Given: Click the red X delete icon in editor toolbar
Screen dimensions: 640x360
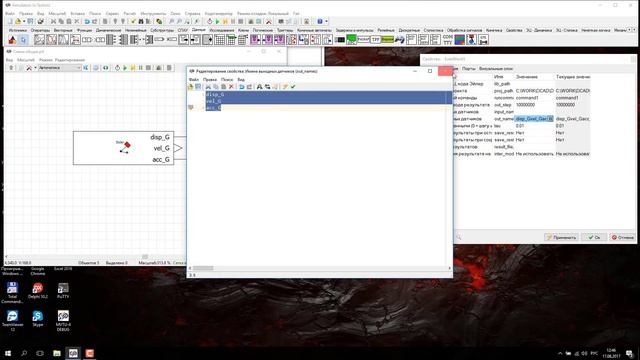Looking at the screenshot, I should 231,87.
